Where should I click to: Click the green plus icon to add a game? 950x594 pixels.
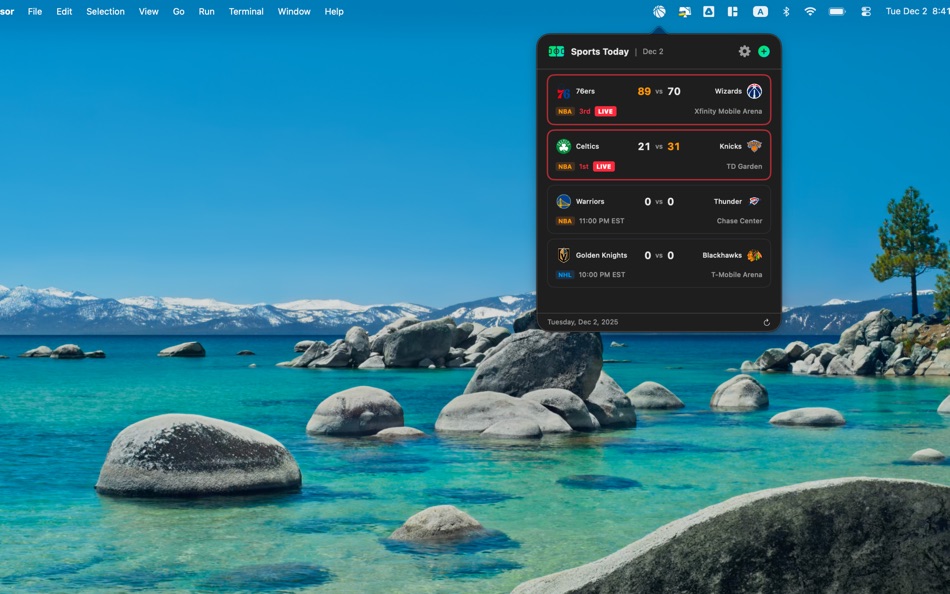[x=763, y=50]
